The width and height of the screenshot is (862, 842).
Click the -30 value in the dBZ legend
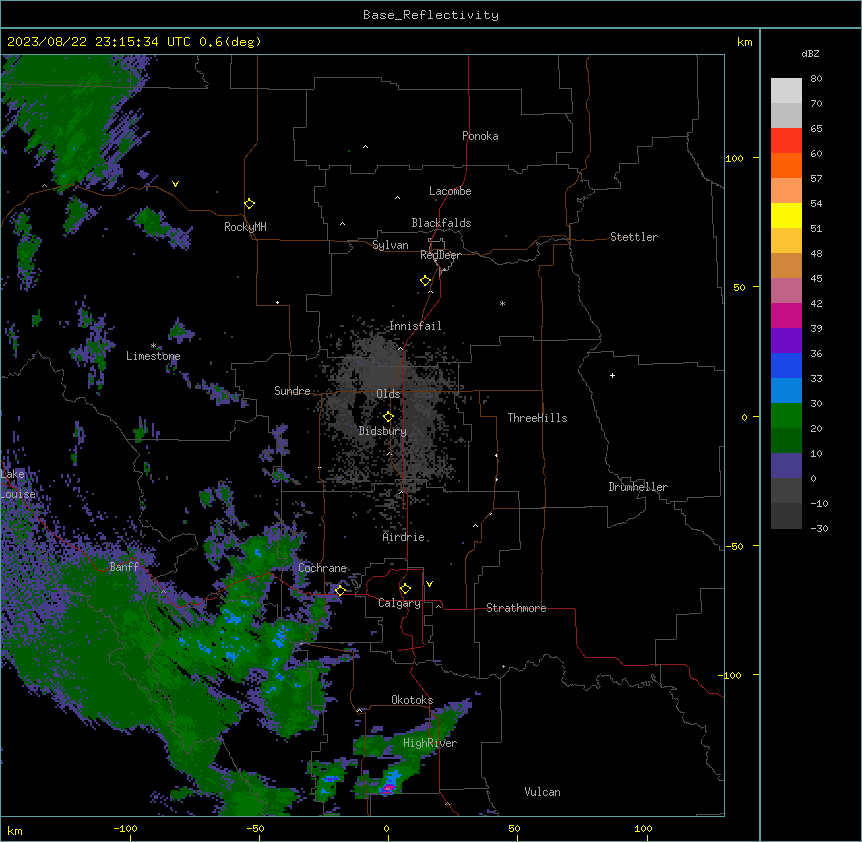click(x=819, y=529)
